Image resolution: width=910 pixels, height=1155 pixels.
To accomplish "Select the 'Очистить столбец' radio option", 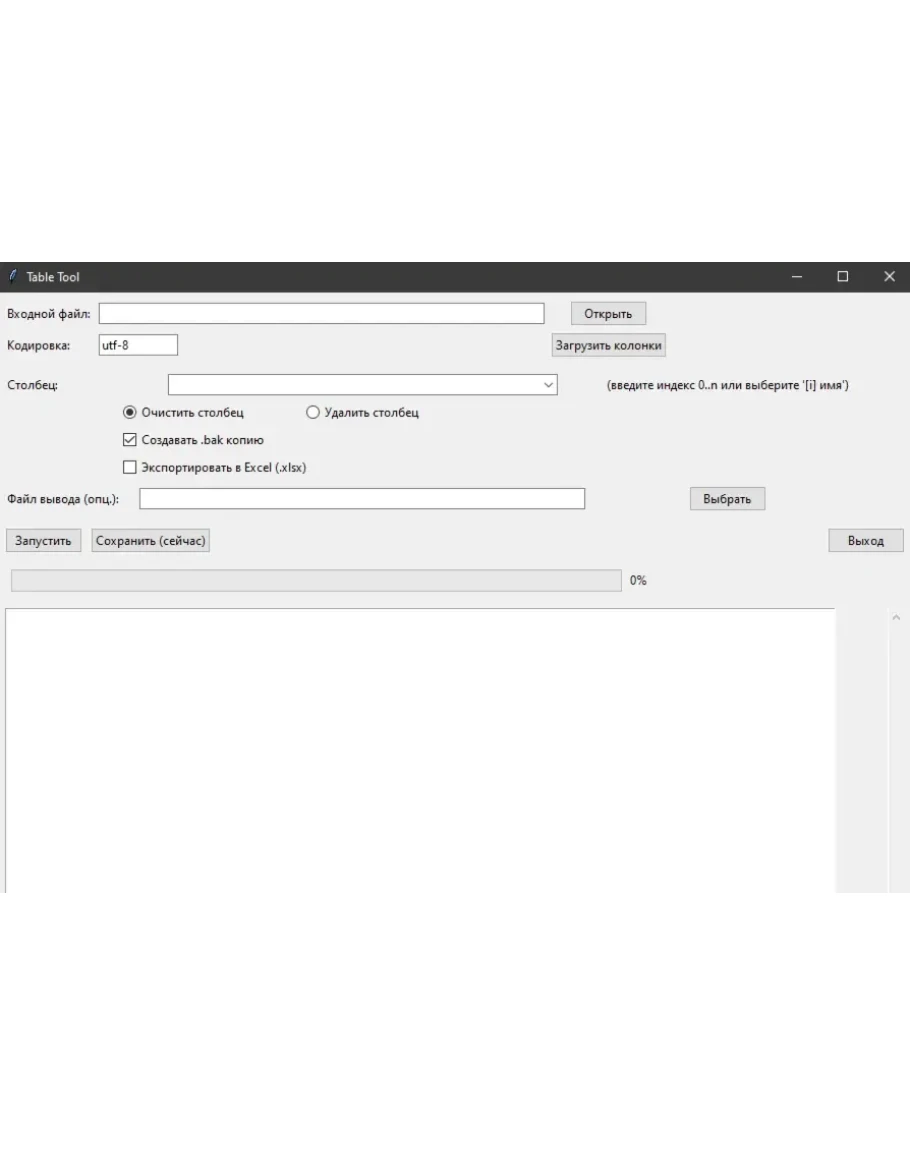I will pyautogui.click(x=130, y=412).
